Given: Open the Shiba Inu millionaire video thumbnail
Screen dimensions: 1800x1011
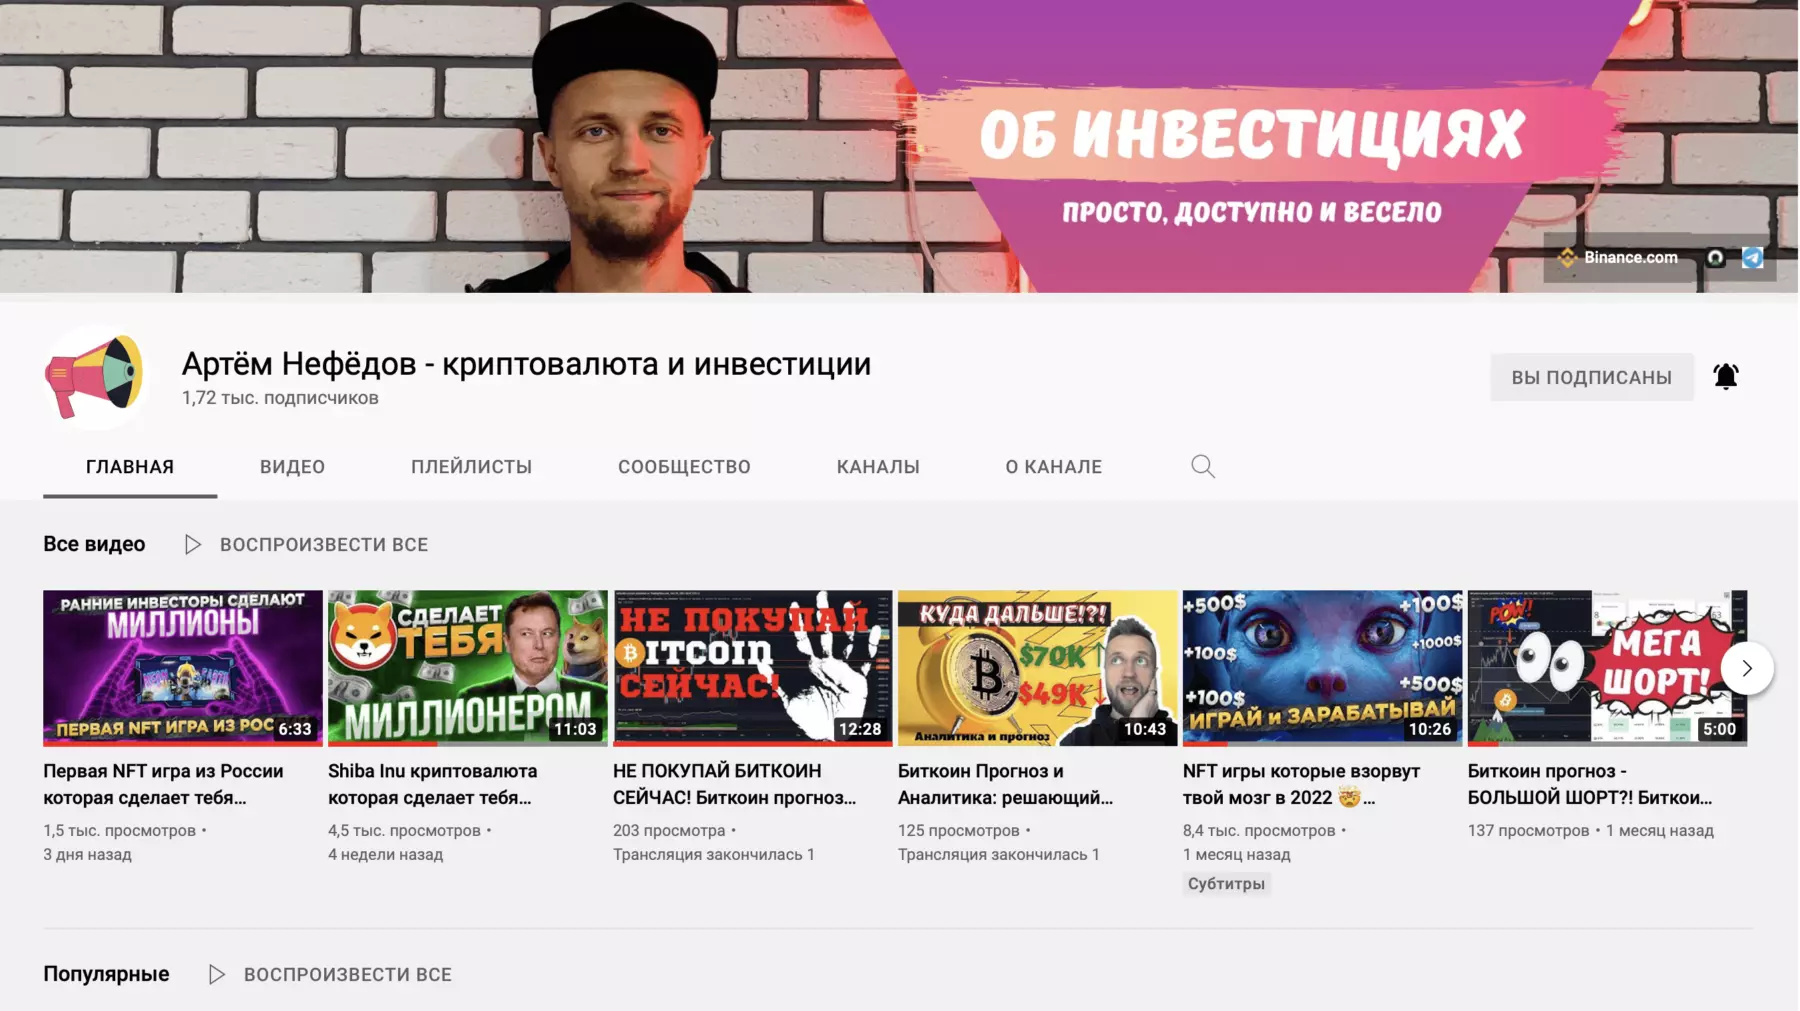Looking at the screenshot, I should click(x=468, y=668).
